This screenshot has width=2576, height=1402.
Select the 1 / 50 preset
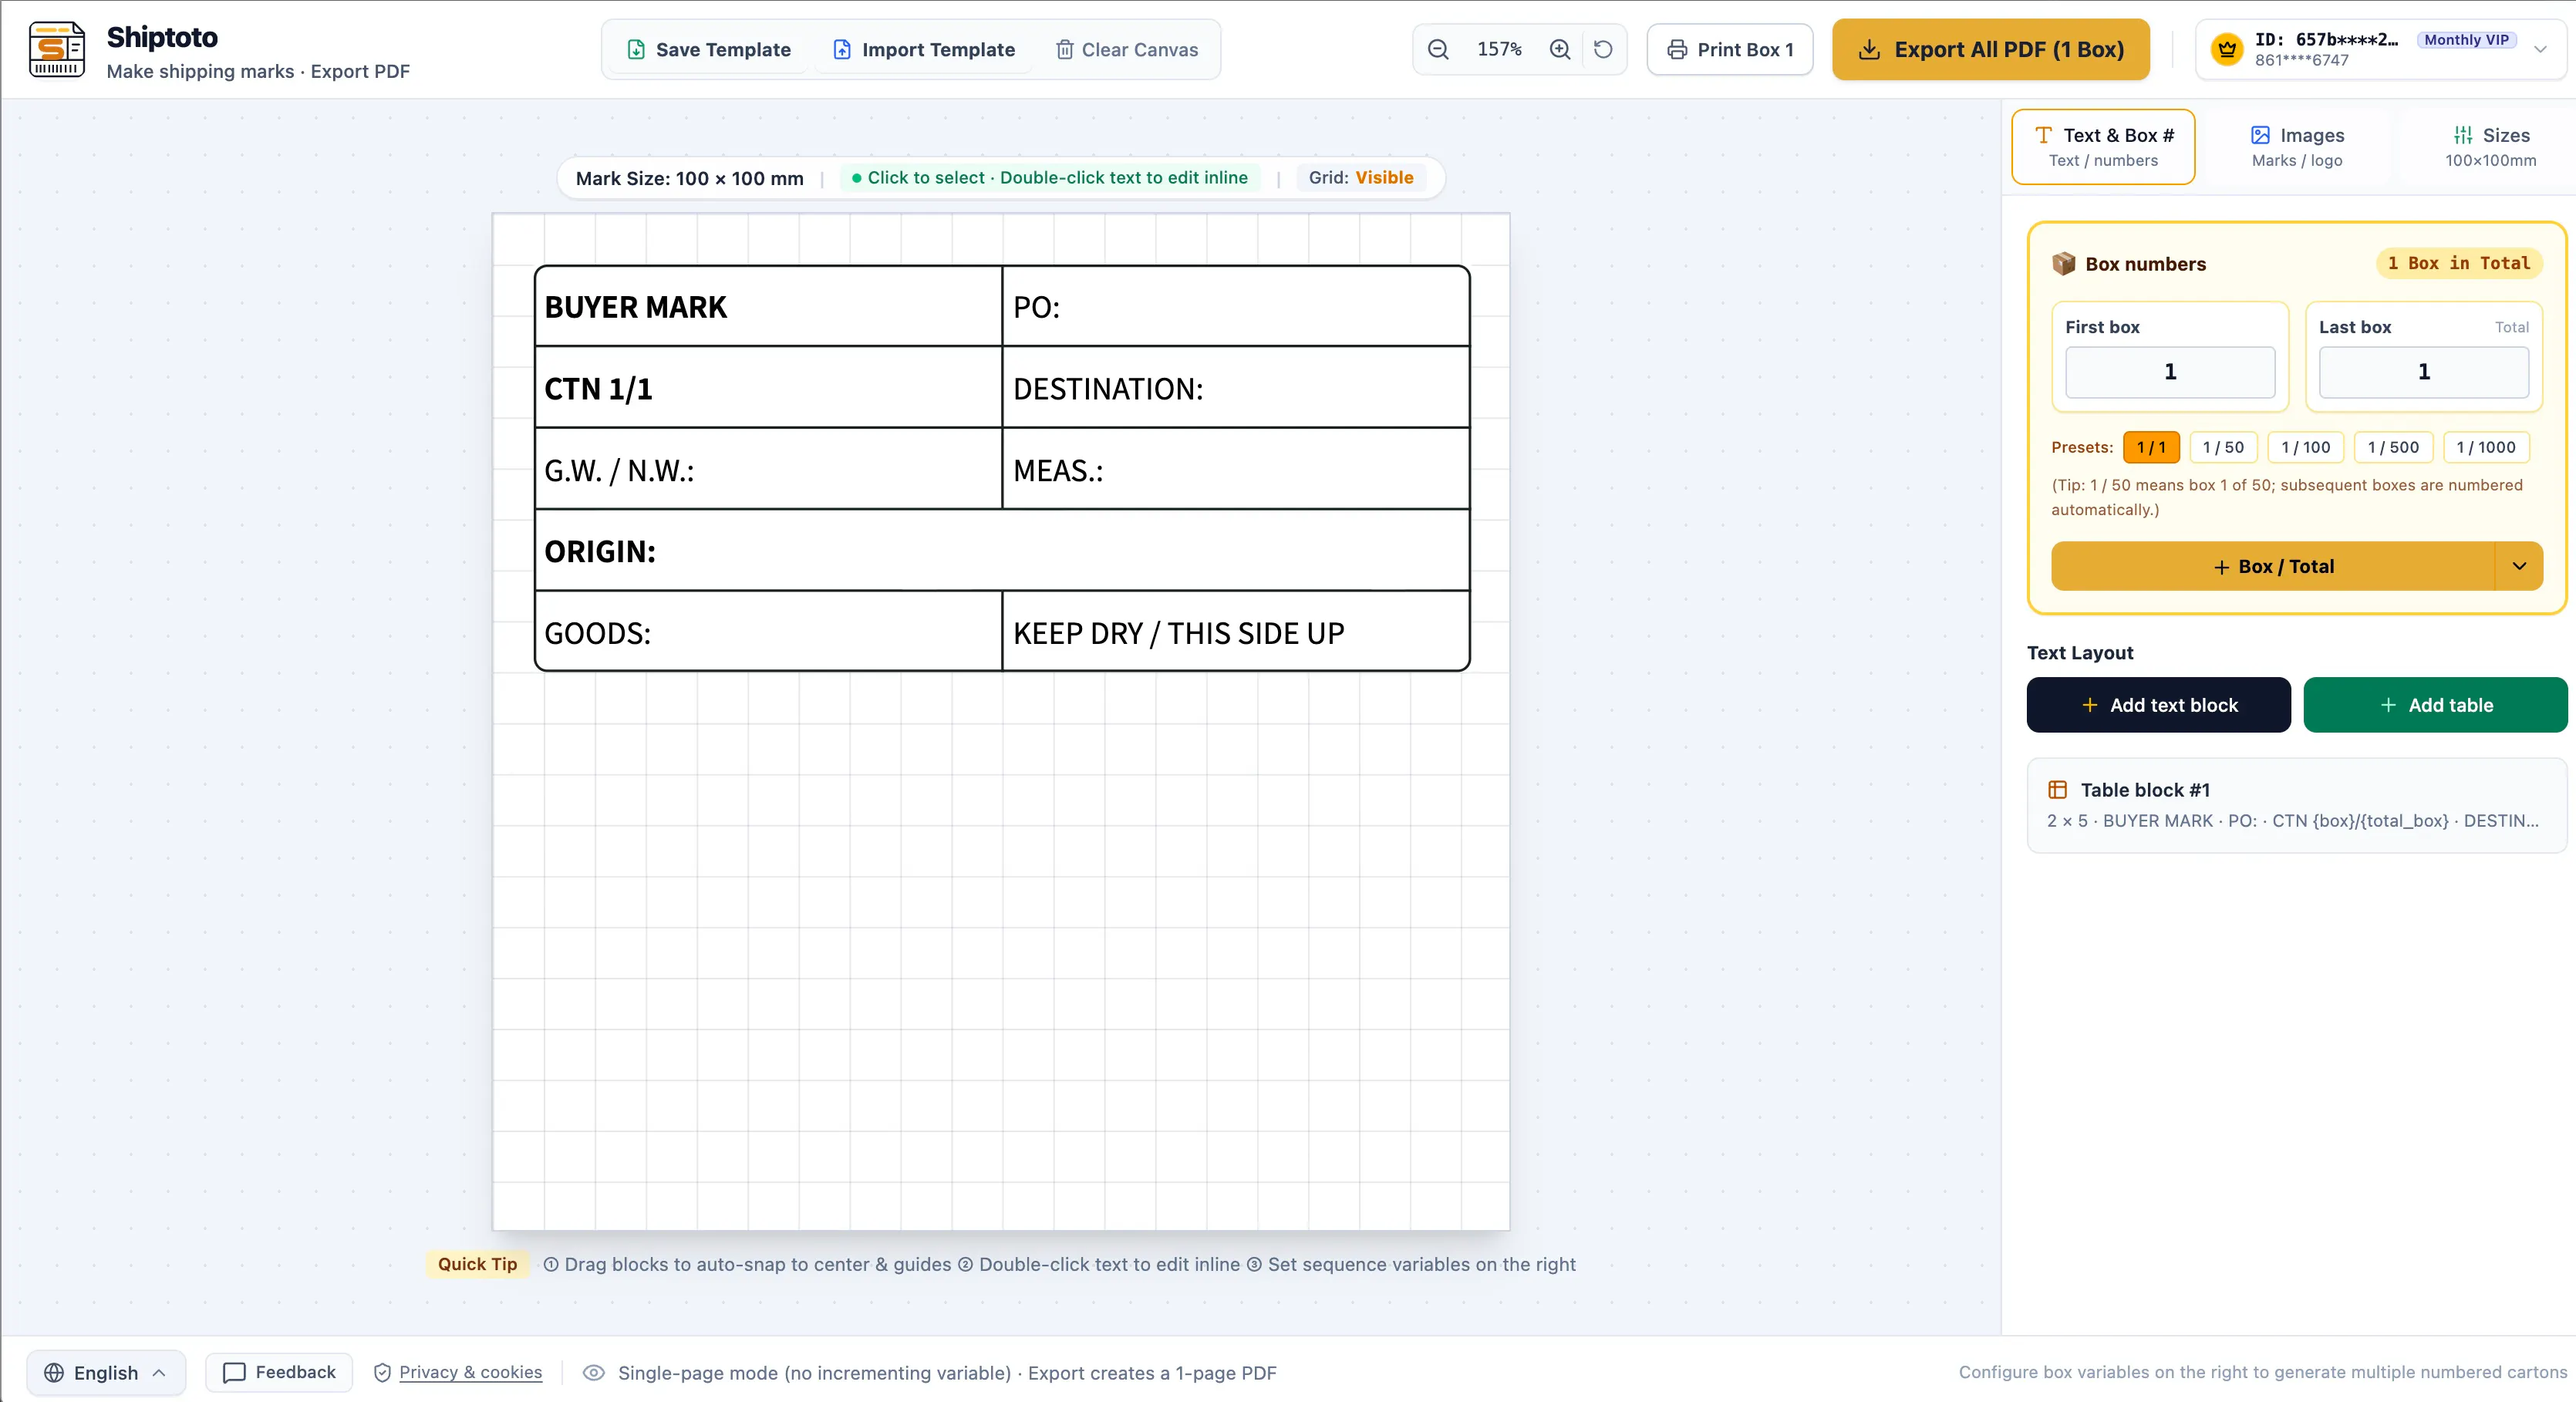point(2223,447)
